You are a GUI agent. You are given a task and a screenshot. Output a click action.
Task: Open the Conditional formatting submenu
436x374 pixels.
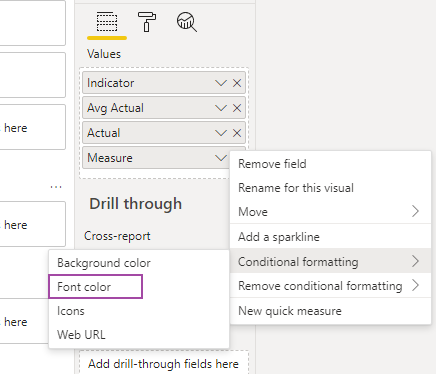pos(330,261)
